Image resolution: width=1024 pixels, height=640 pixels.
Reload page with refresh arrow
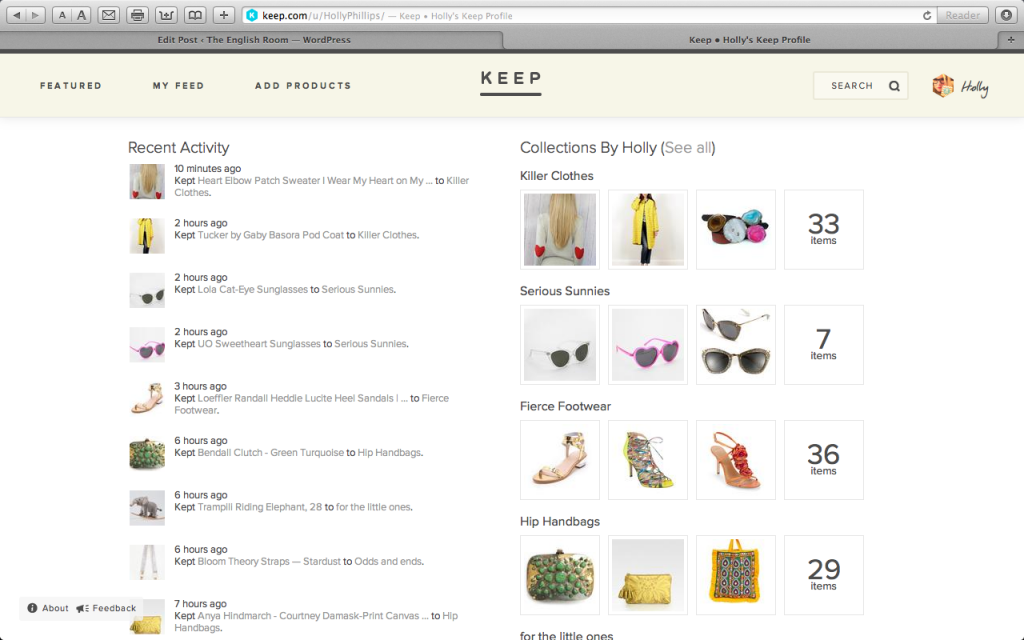(x=927, y=15)
